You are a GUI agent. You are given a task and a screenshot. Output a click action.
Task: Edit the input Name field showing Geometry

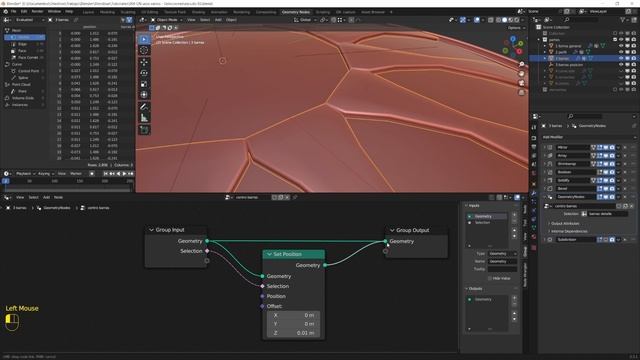pyautogui.click(x=502, y=261)
